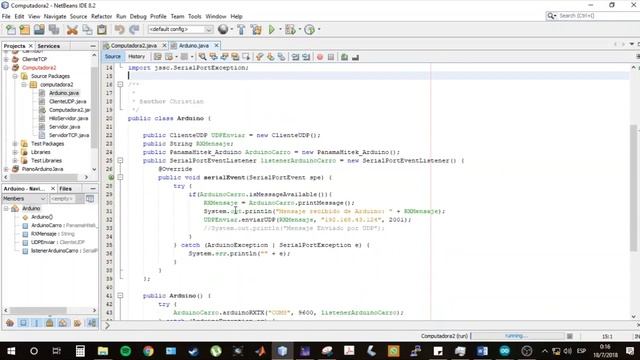Image resolution: width=640 pixels, height=360 pixels.
Task: Click the Find Selection magnifier in the editor toolbar
Action: (202, 57)
